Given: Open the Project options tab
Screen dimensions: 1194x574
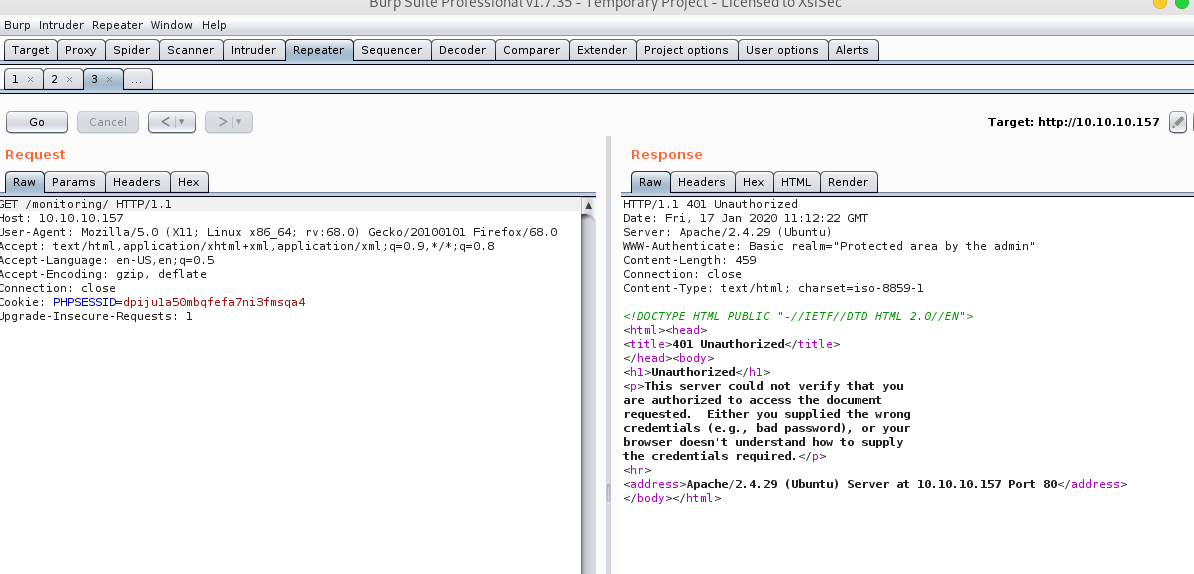Looking at the screenshot, I should pos(686,50).
